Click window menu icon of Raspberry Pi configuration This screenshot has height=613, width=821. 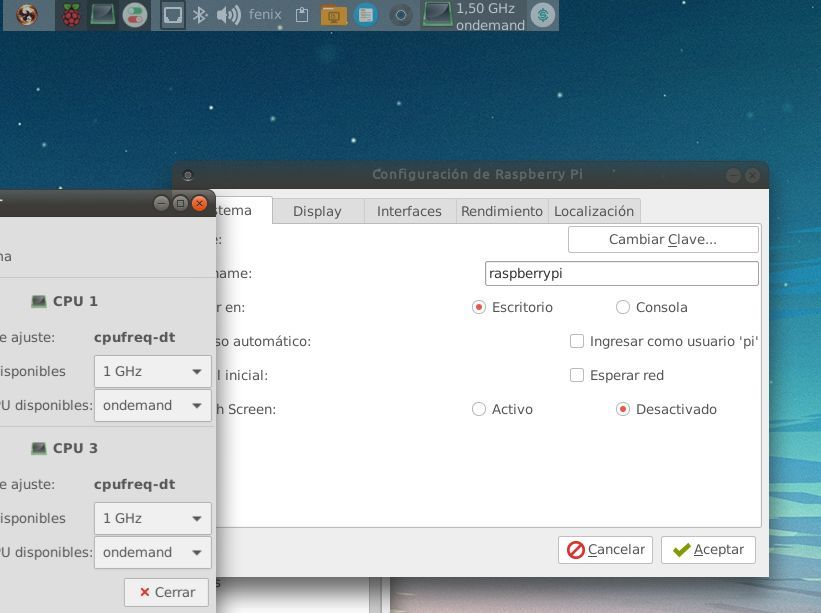[x=188, y=175]
